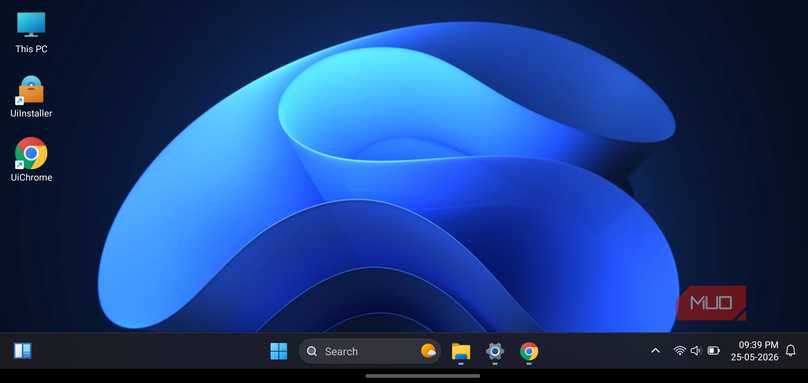Click the taskbar Search box
The width and height of the screenshot is (808, 383).
pyautogui.click(x=369, y=351)
